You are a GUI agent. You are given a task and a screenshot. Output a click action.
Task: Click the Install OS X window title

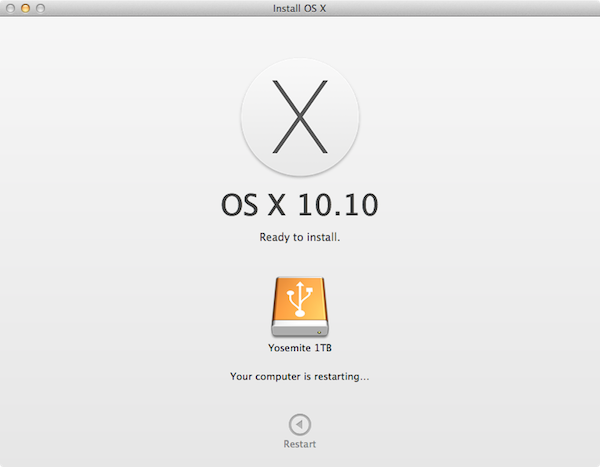[x=299, y=8]
